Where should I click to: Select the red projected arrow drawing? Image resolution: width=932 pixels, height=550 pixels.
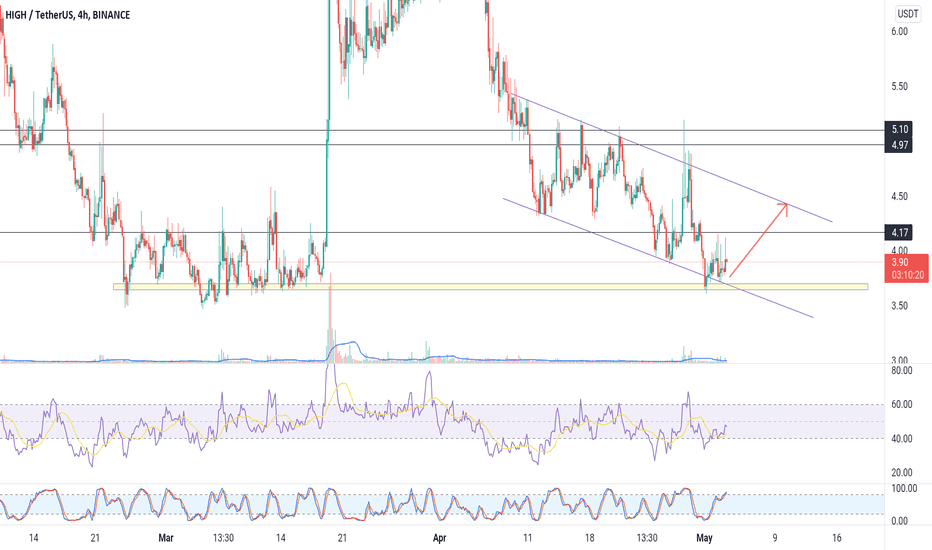coord(758,240)
